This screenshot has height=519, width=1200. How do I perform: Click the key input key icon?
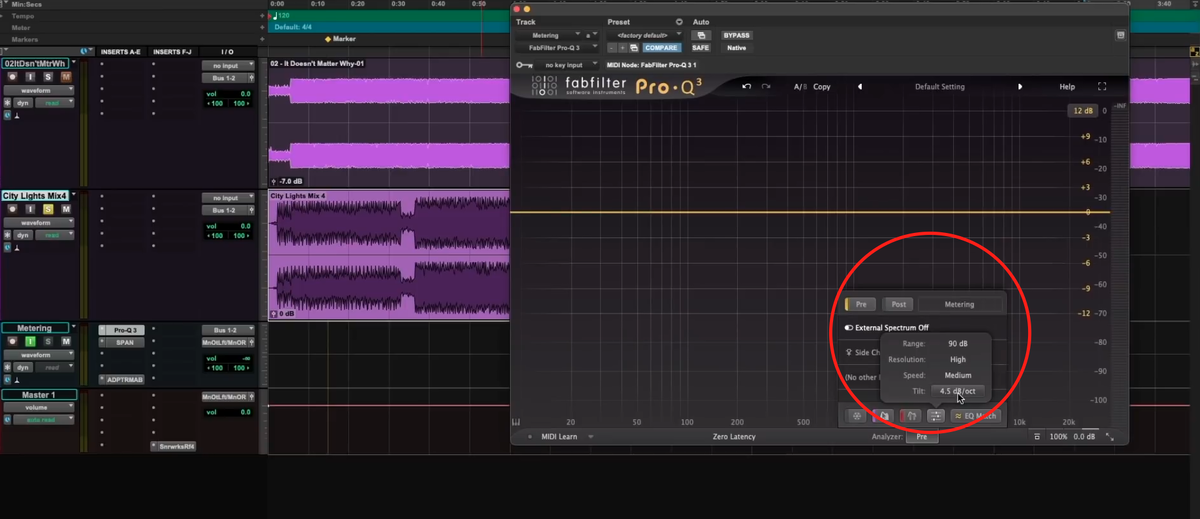523,65
